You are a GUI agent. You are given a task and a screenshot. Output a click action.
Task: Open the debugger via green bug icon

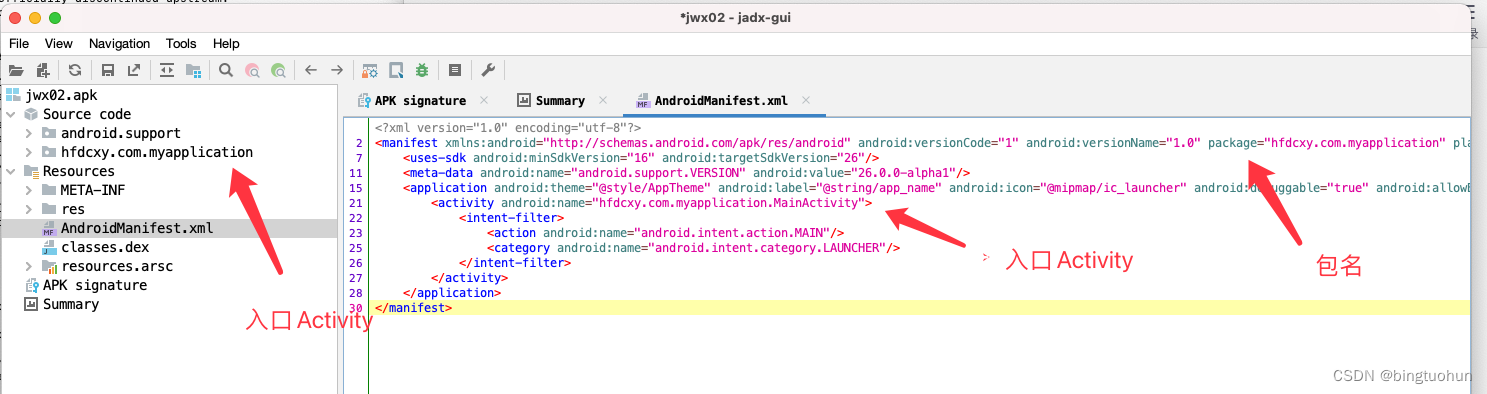(x=422, y=70)
